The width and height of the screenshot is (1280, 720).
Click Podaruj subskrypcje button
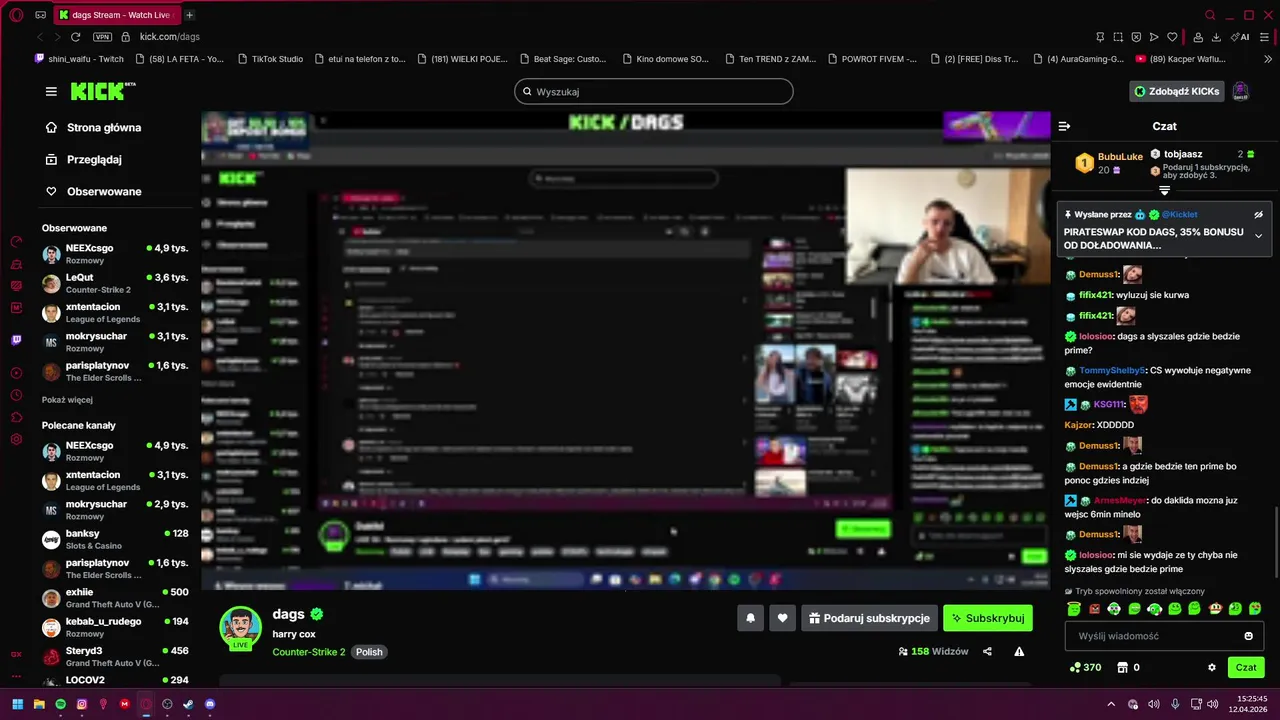[x=869, y=618]
